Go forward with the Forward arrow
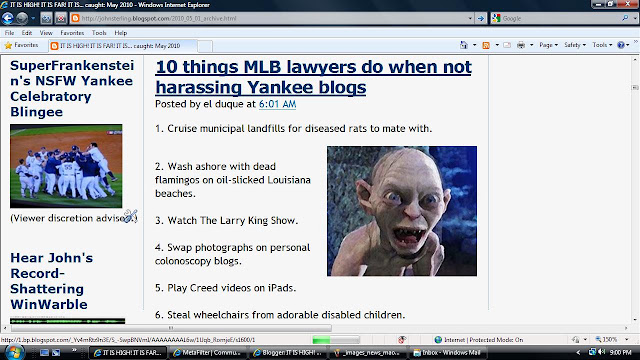640x360 pixels. (x=22, y=18)
